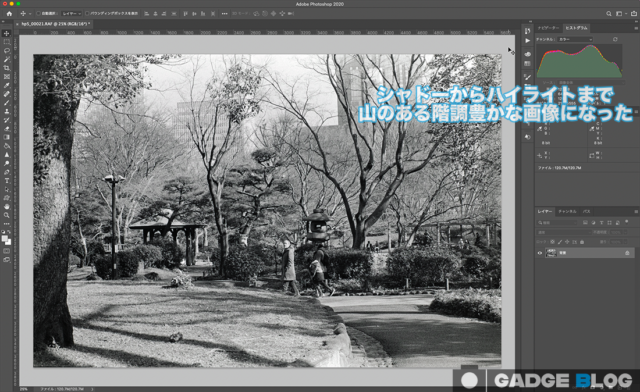
Task: Select the Eyedropper tool
Action: [x=7, y=85]
